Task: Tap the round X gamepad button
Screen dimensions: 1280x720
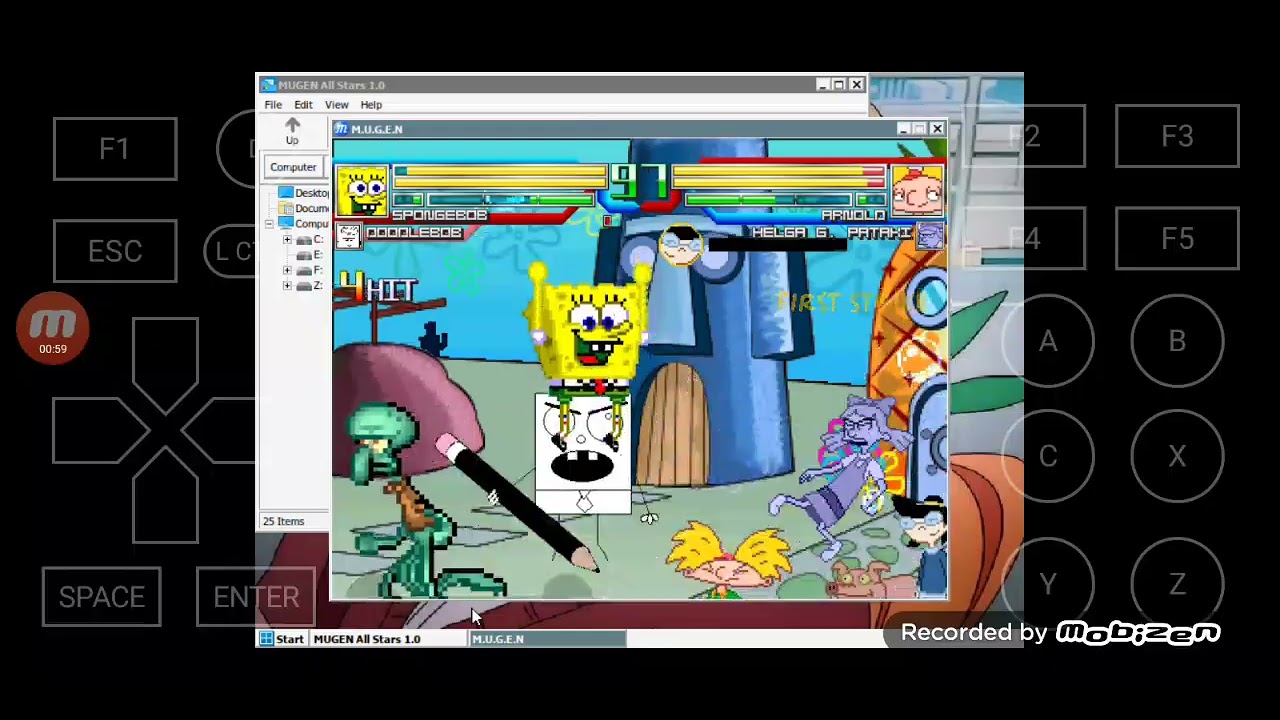Action: coord(1177,456)
